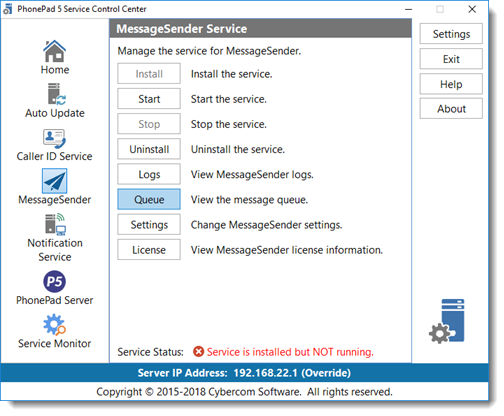504x416 pixels.
Task: Click the red error status icon
Action: click(x=198, y=351)
